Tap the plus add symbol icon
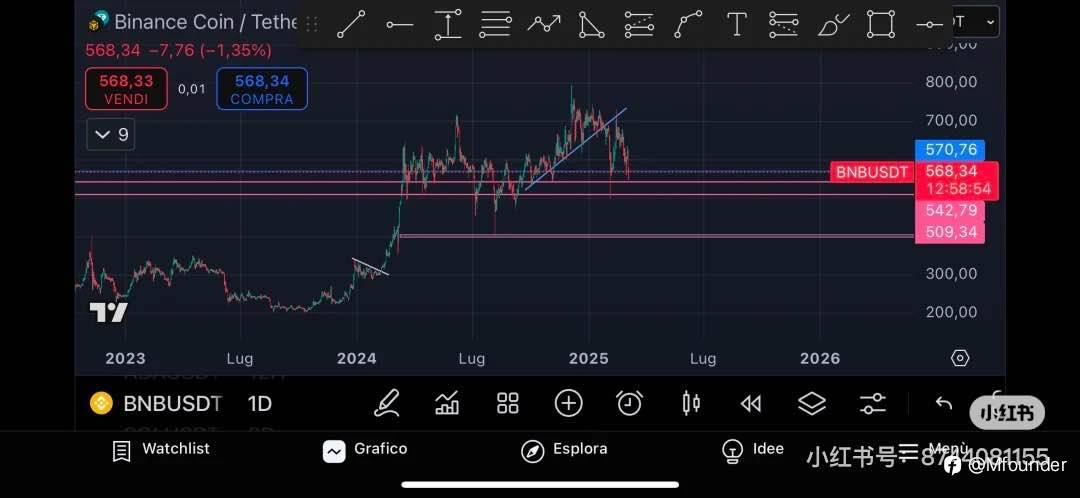The image size is (1080, 498). 568,403
